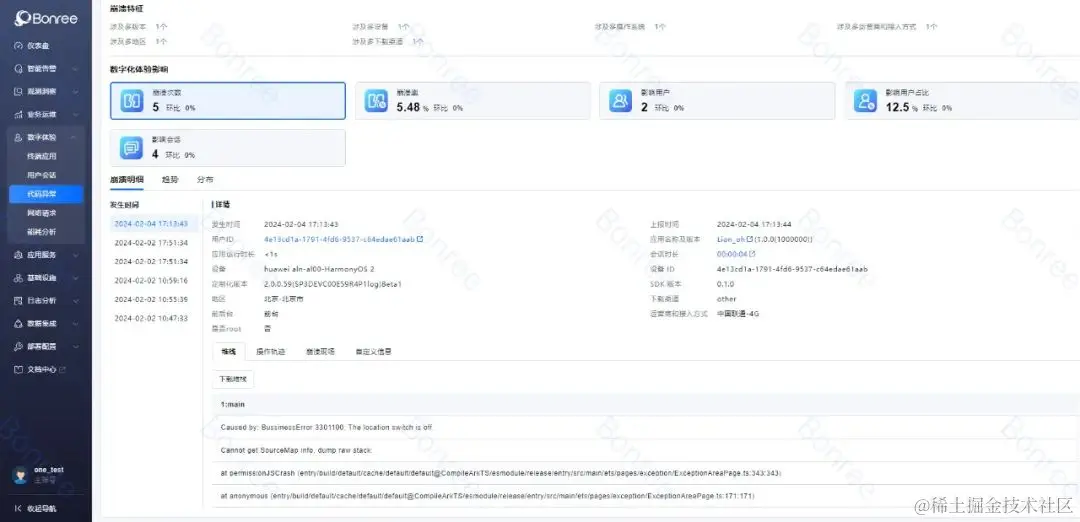Switch to the 崩溃明细 tab

(x=127, y=180)
